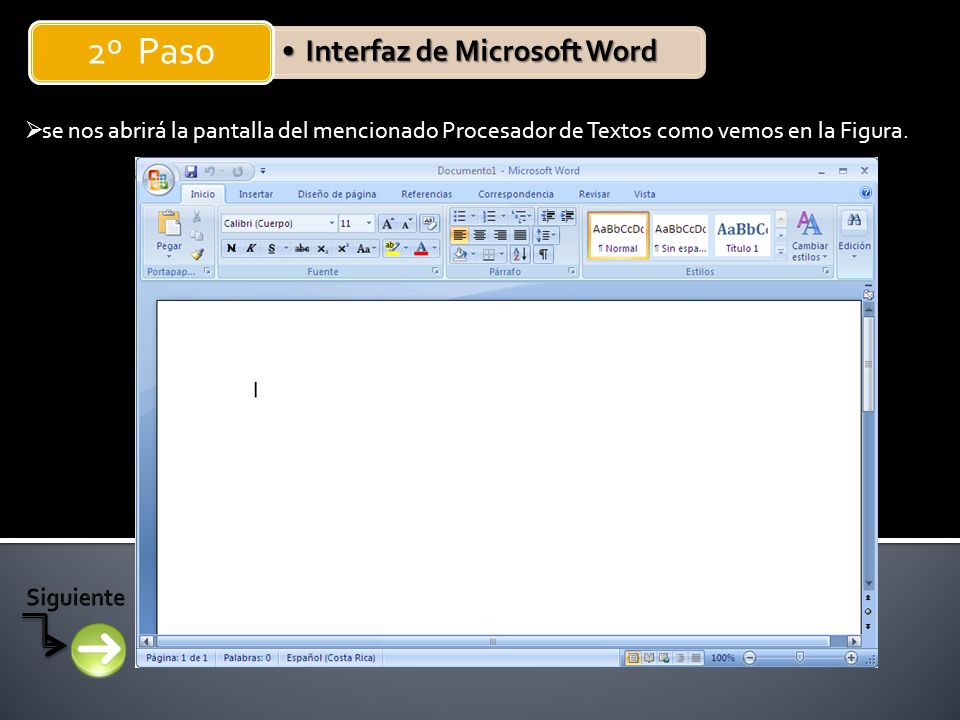
Task: Increase paragraph indent
Action: [568, 216]
